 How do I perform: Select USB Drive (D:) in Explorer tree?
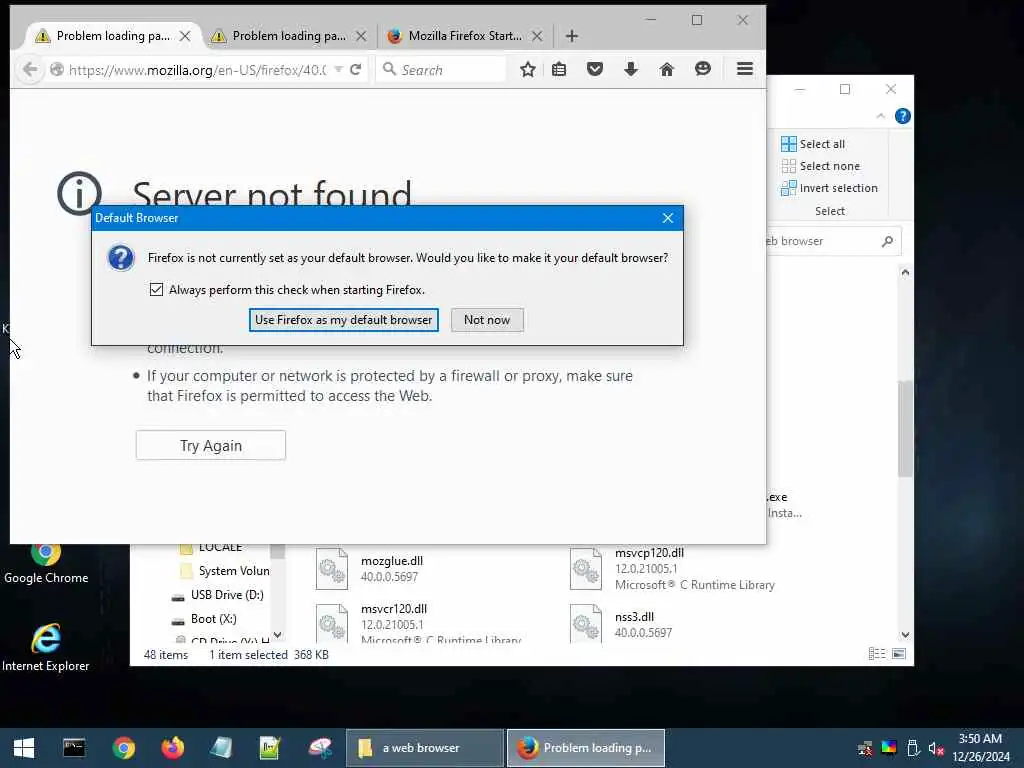click(217, 595)
